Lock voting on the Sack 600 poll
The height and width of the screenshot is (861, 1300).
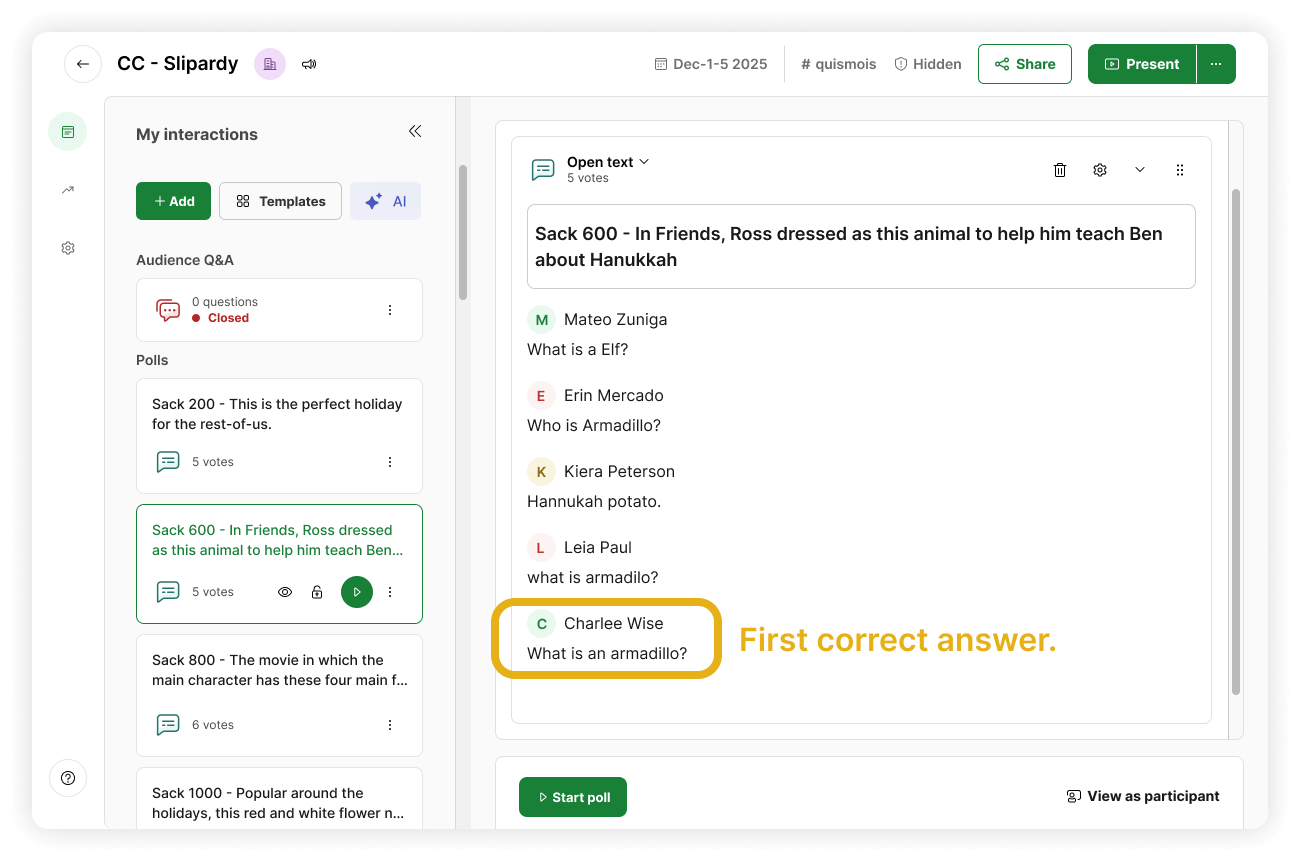317,592
